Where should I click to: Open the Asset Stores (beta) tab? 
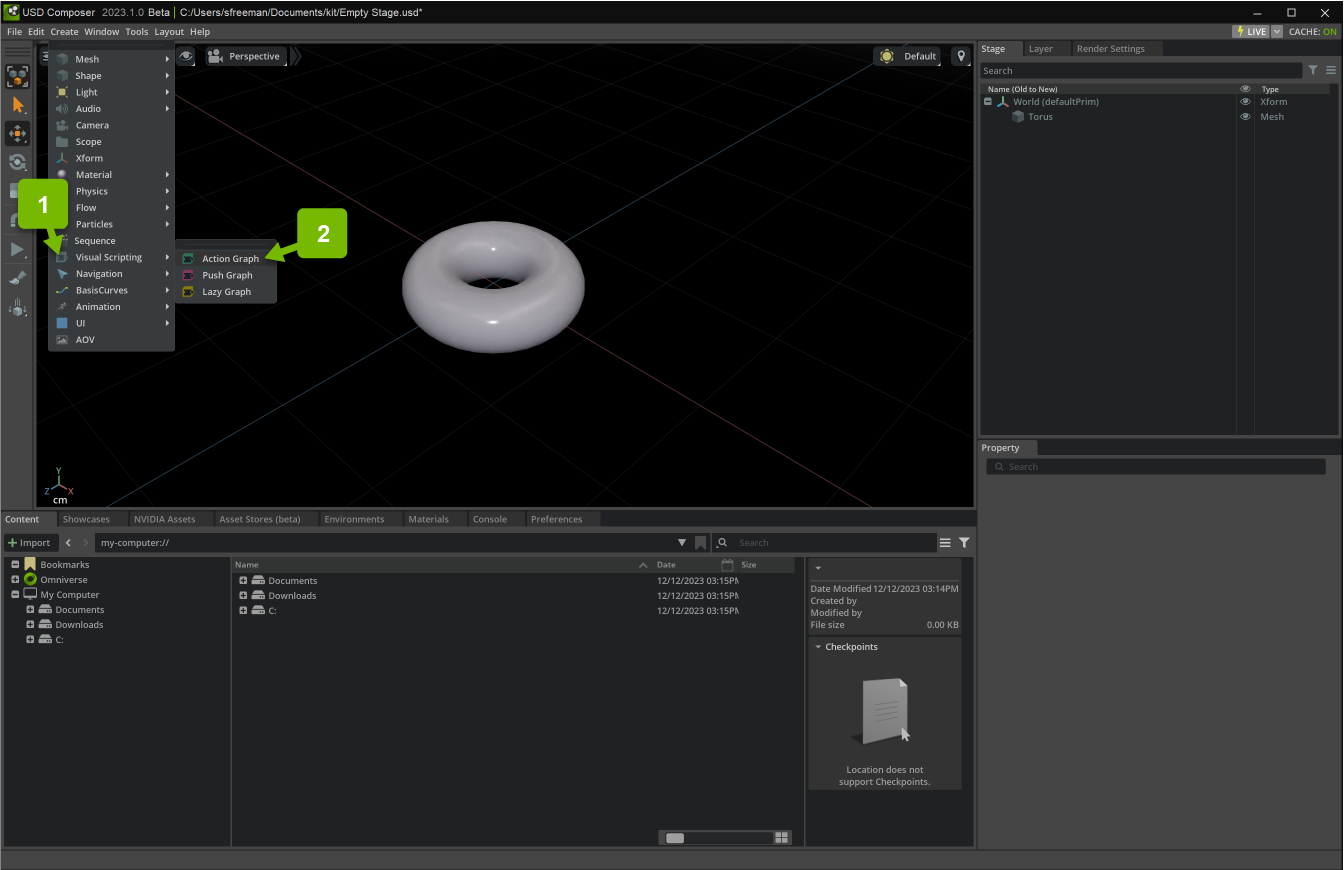point(260,519)
